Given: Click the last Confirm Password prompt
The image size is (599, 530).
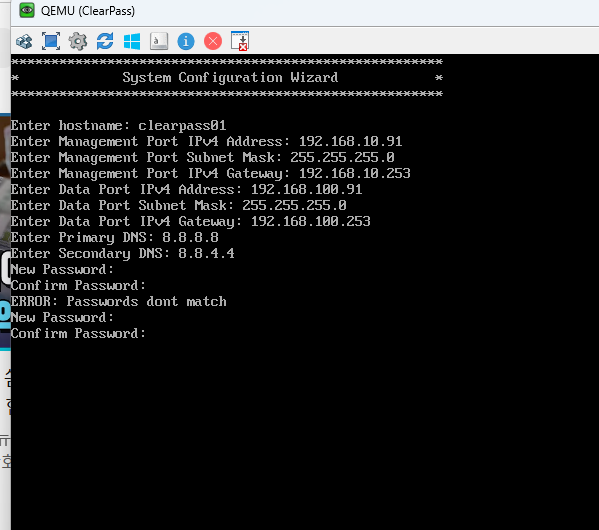Looking at the screenshot, I should [78, 334].
